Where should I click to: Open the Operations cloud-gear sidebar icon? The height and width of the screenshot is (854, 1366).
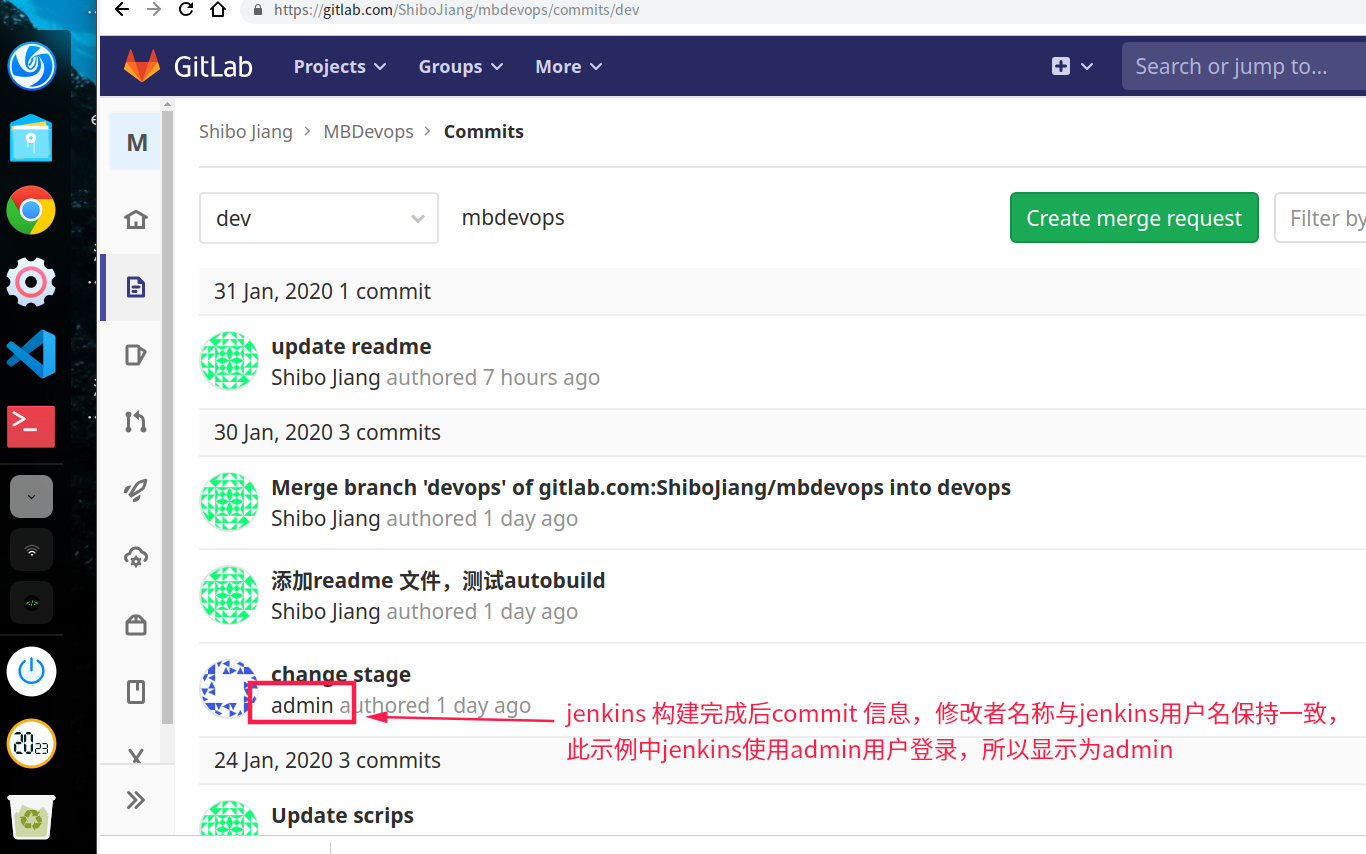click(x=136, y=557)
